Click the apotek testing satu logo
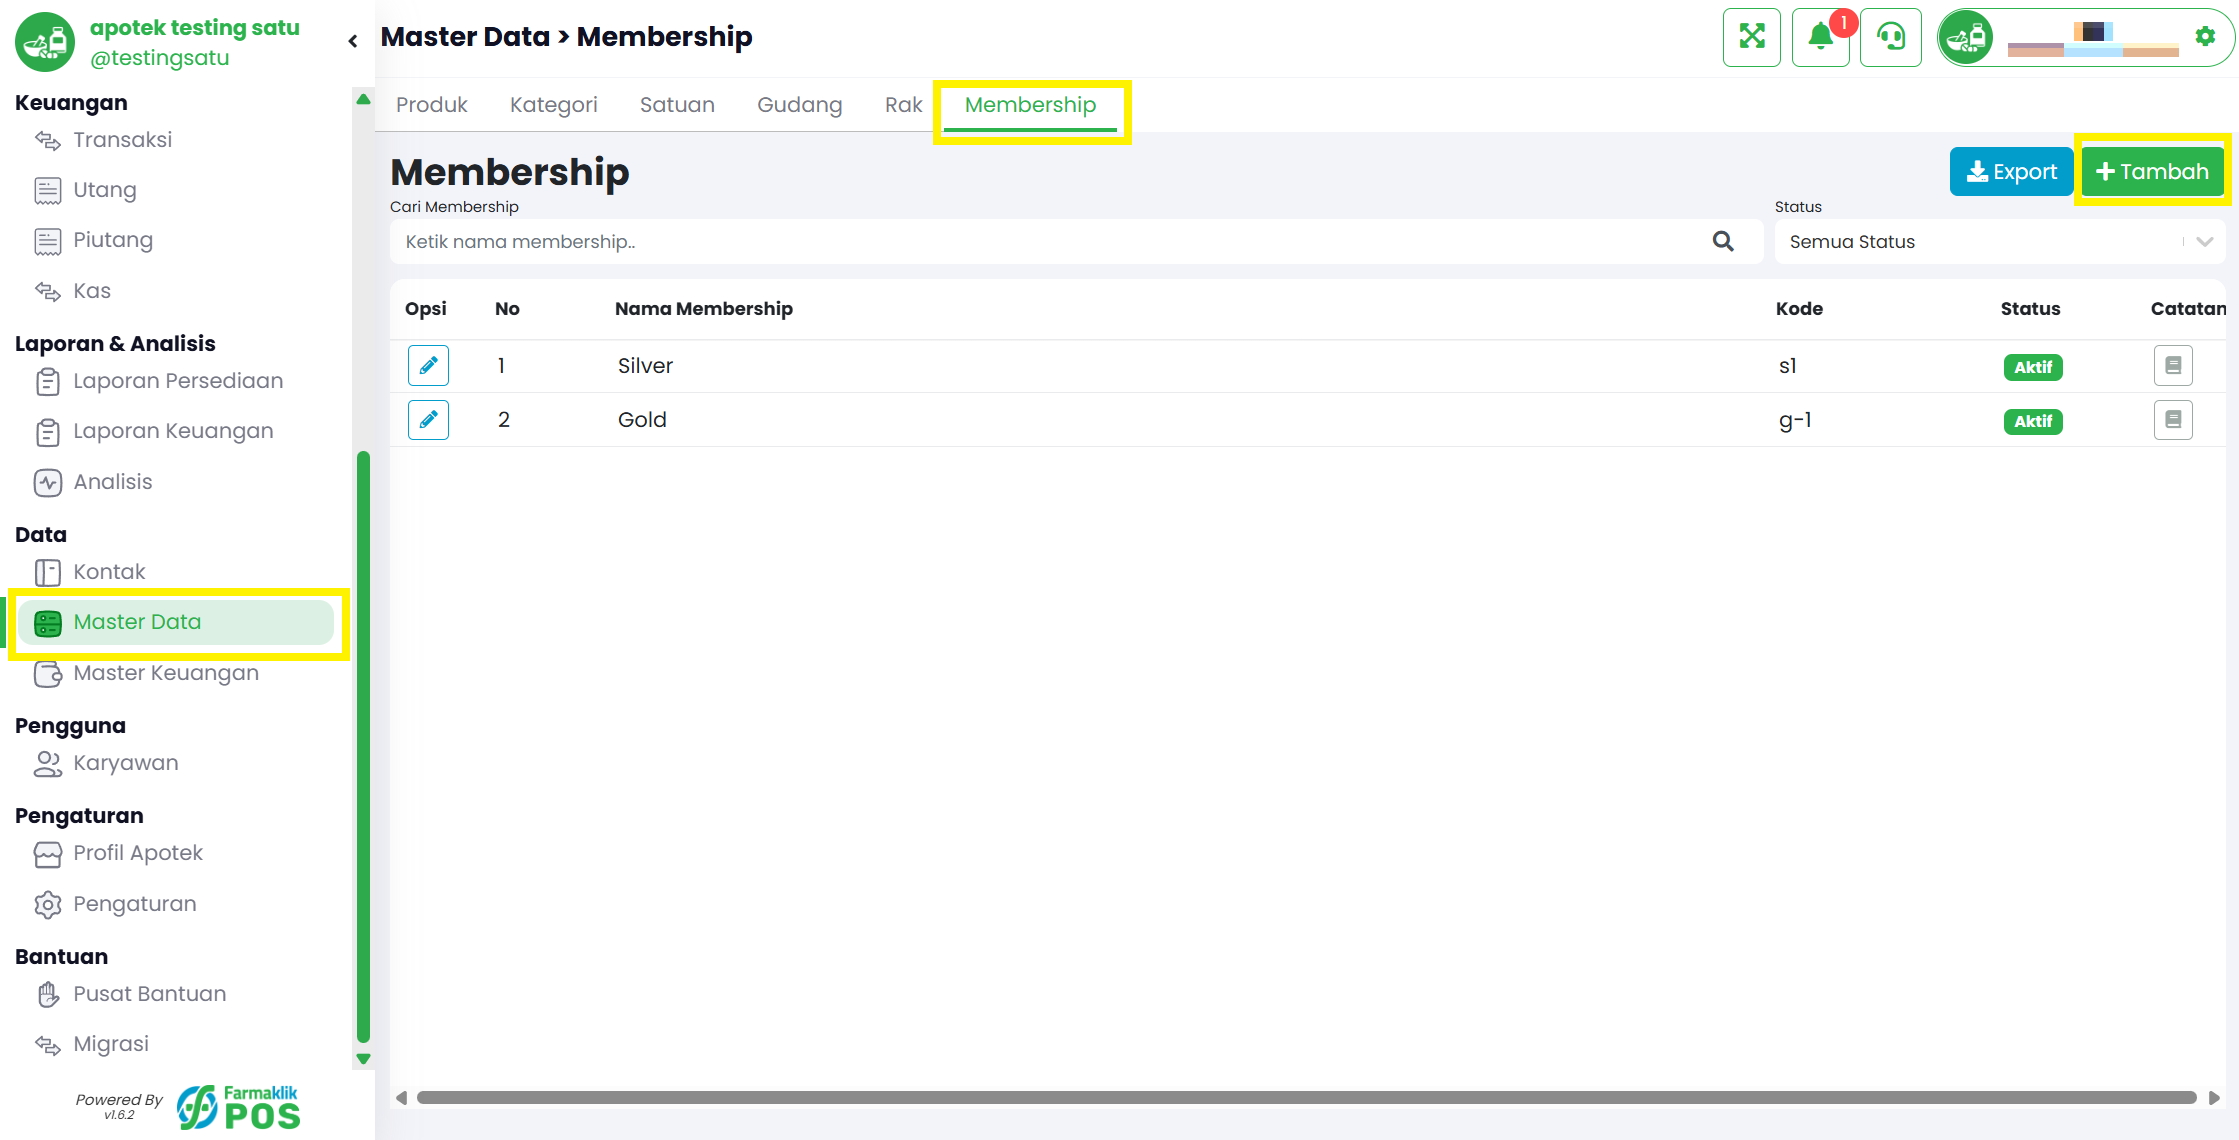The width and height of the screenshot is (2239, 1140). 44,41
